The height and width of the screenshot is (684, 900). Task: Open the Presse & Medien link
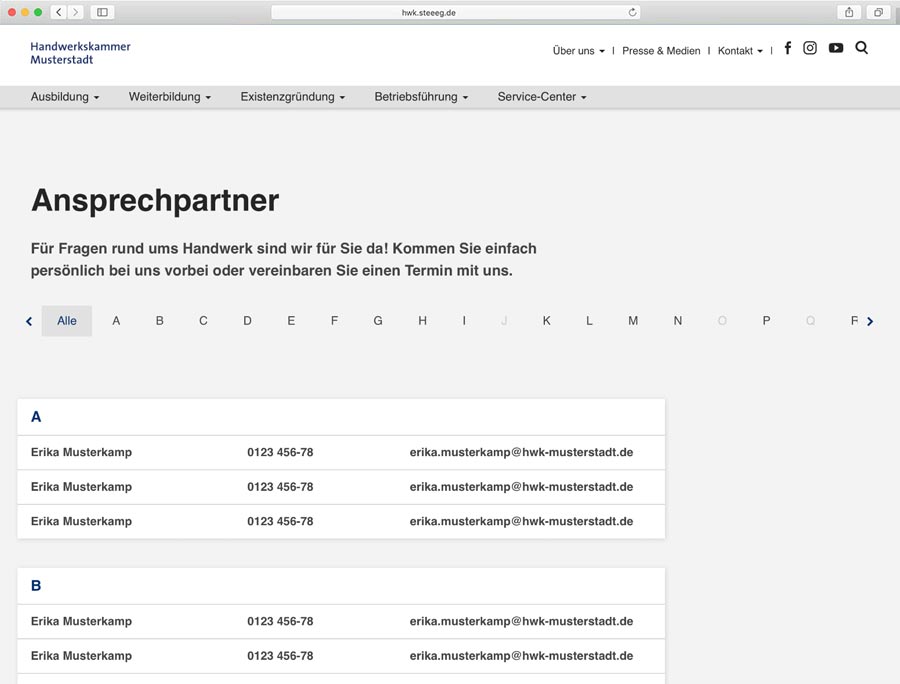click(661, 51)
